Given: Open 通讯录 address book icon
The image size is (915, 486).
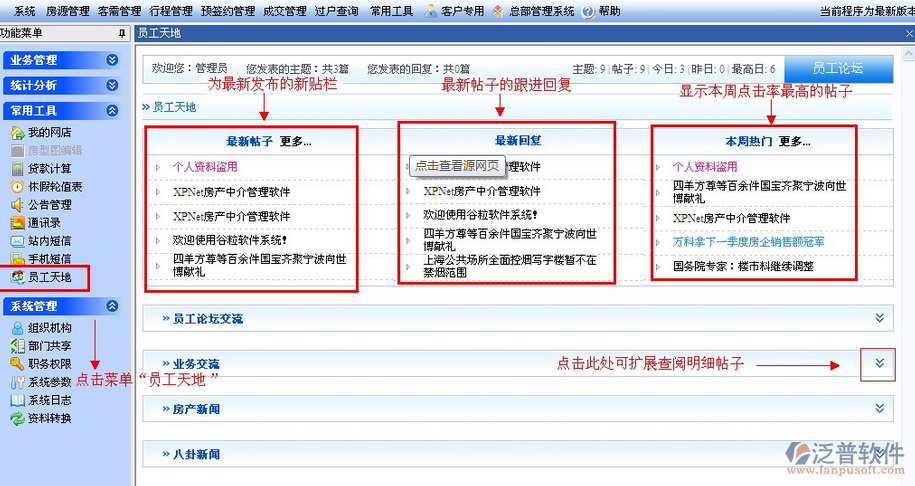Looking at the screenshot, I should (18, 223).
